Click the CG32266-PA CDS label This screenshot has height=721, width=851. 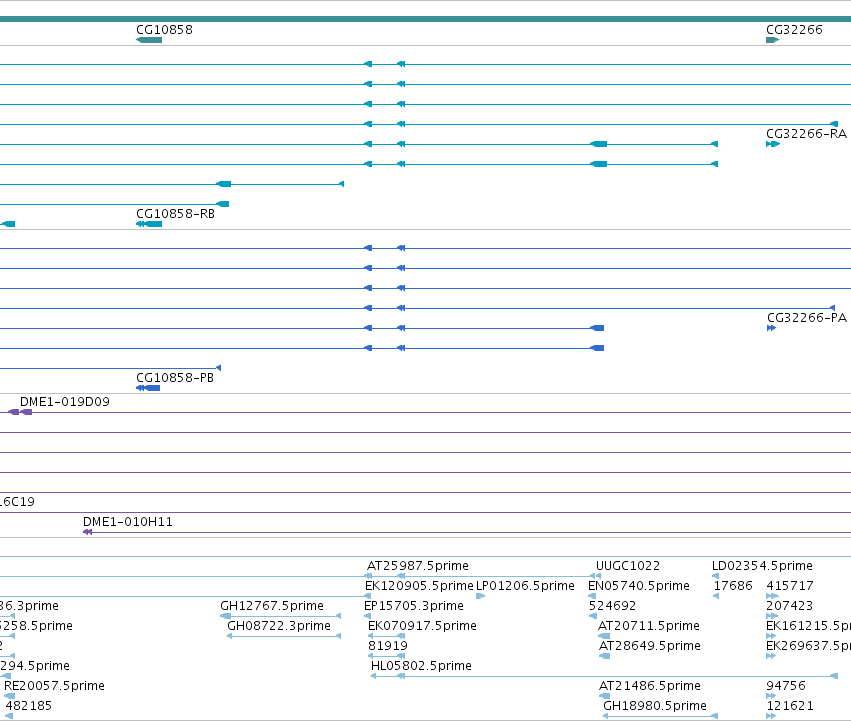tap(806, 318)
